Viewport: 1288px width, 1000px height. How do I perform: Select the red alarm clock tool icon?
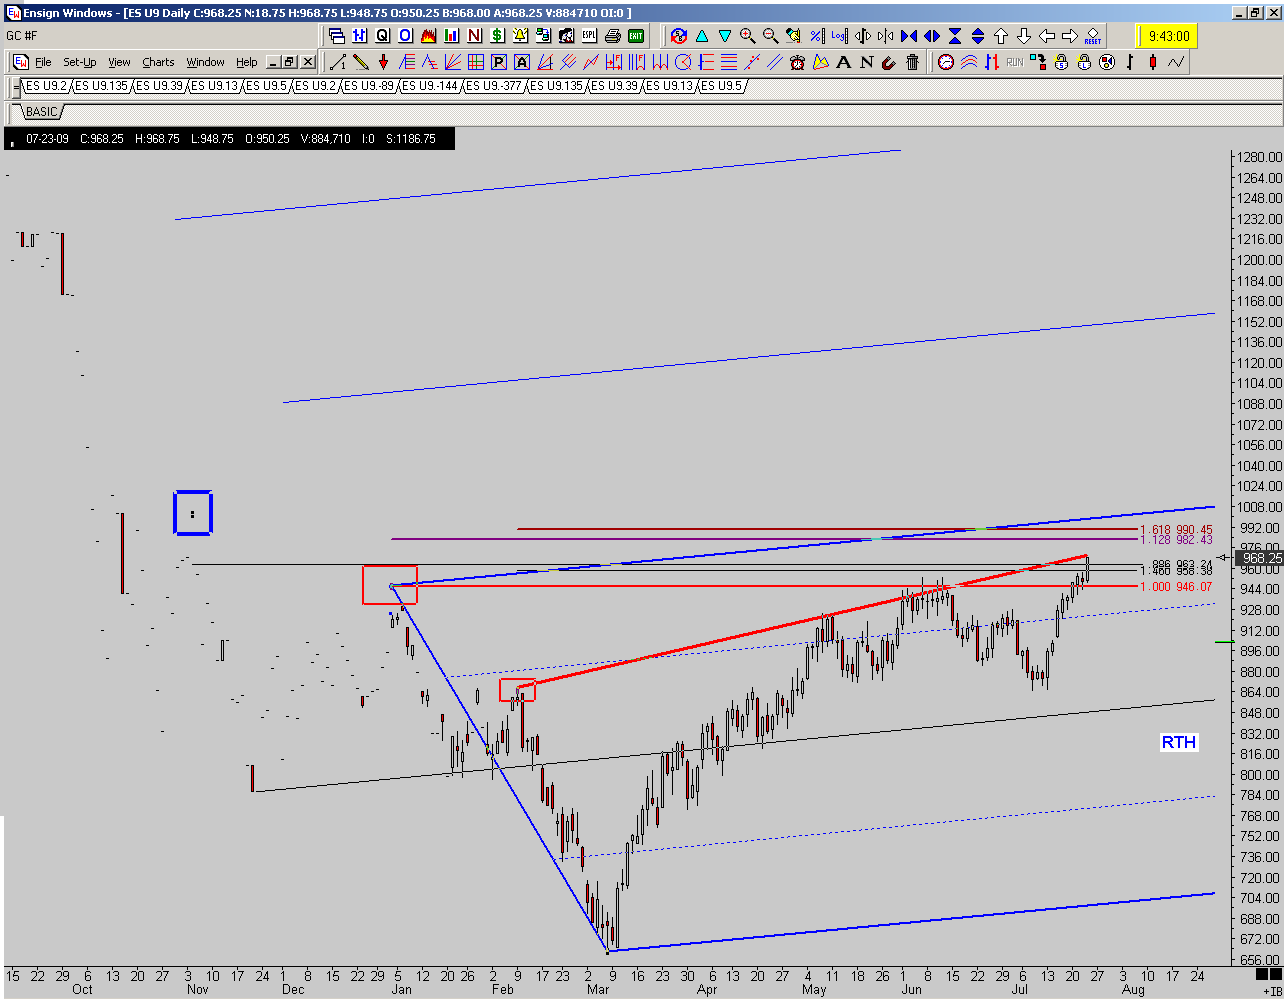pyautogui.click(x=798, y=62)
